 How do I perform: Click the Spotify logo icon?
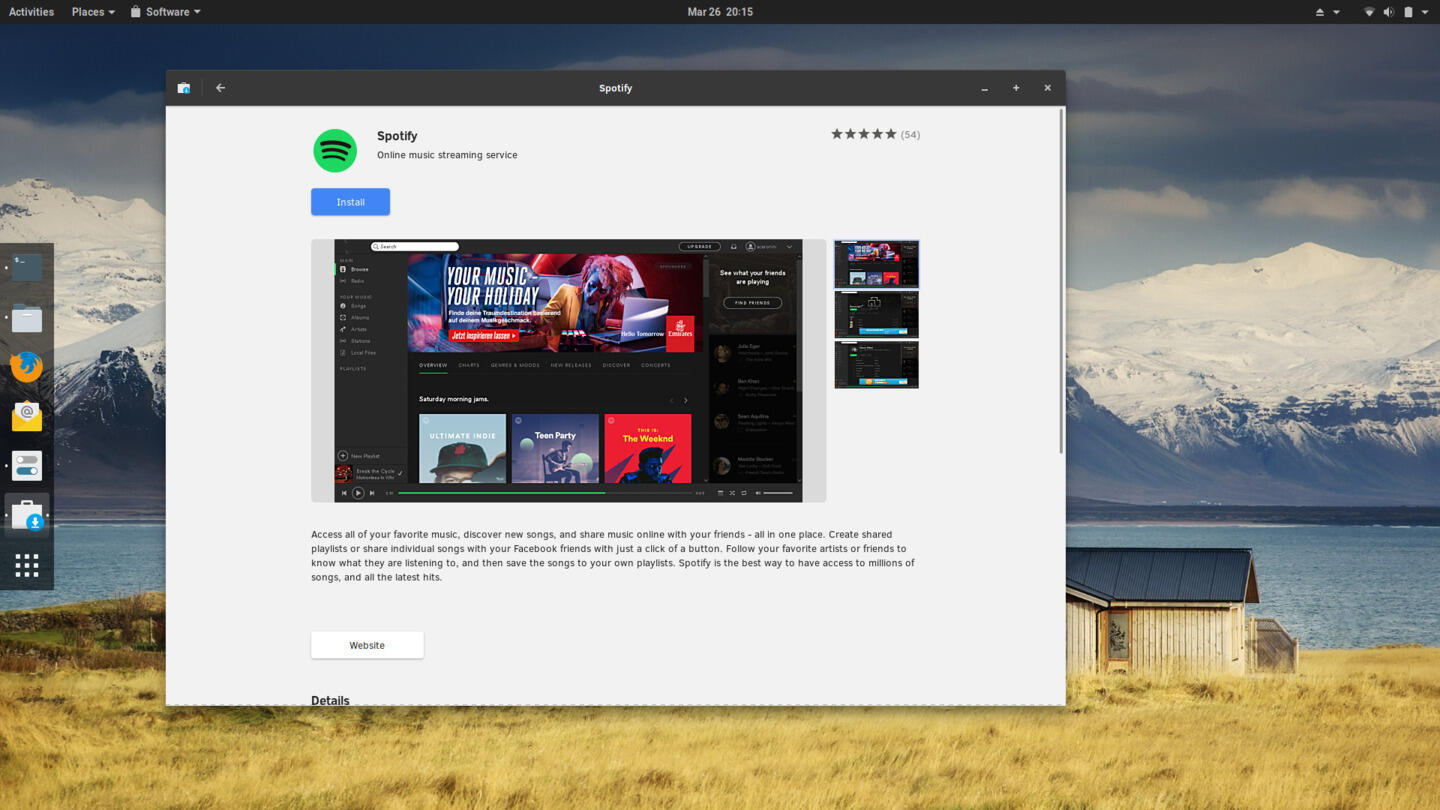335,151
